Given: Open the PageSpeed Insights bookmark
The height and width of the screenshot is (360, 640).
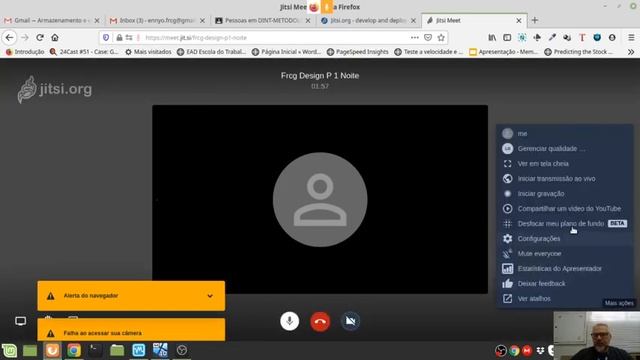Looking at the screenshot, I should coord(358,52).
